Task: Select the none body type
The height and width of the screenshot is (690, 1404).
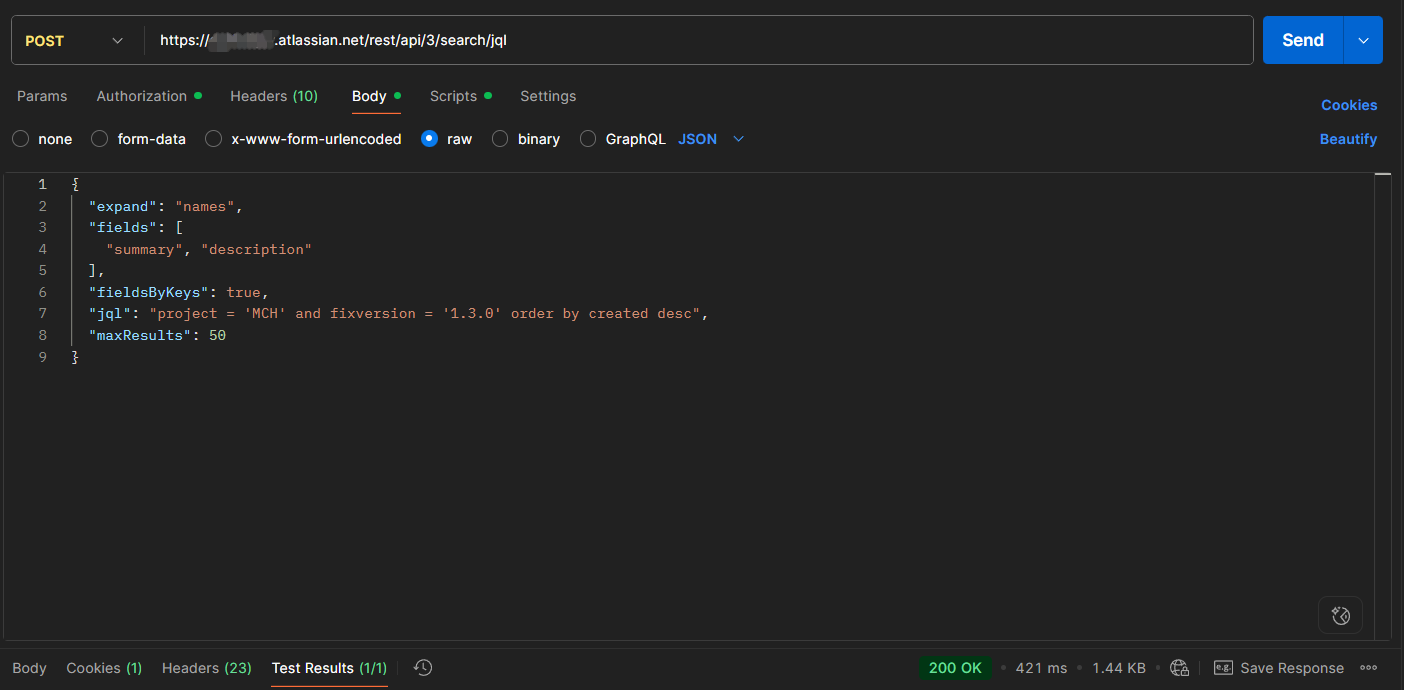Action: (x=21, y=139)
